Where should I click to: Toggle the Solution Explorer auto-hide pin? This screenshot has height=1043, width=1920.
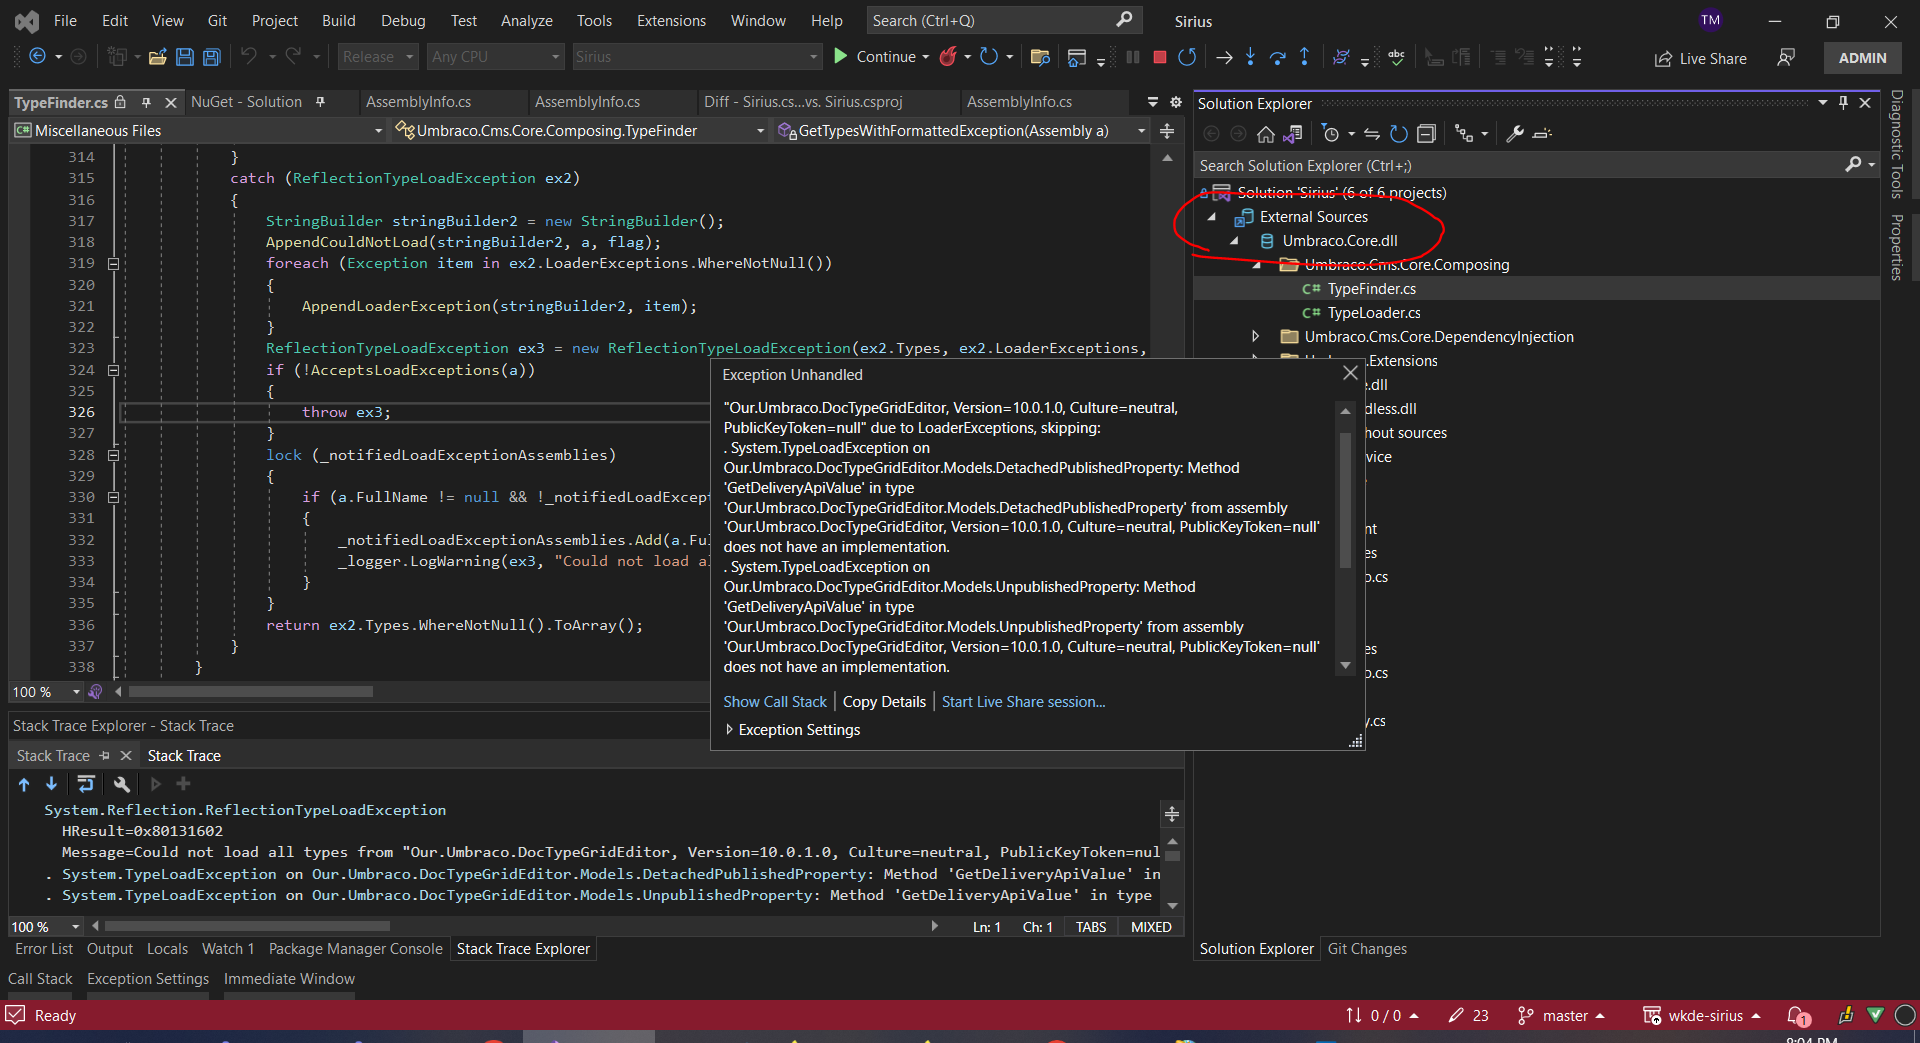(x=1843, y=103)
